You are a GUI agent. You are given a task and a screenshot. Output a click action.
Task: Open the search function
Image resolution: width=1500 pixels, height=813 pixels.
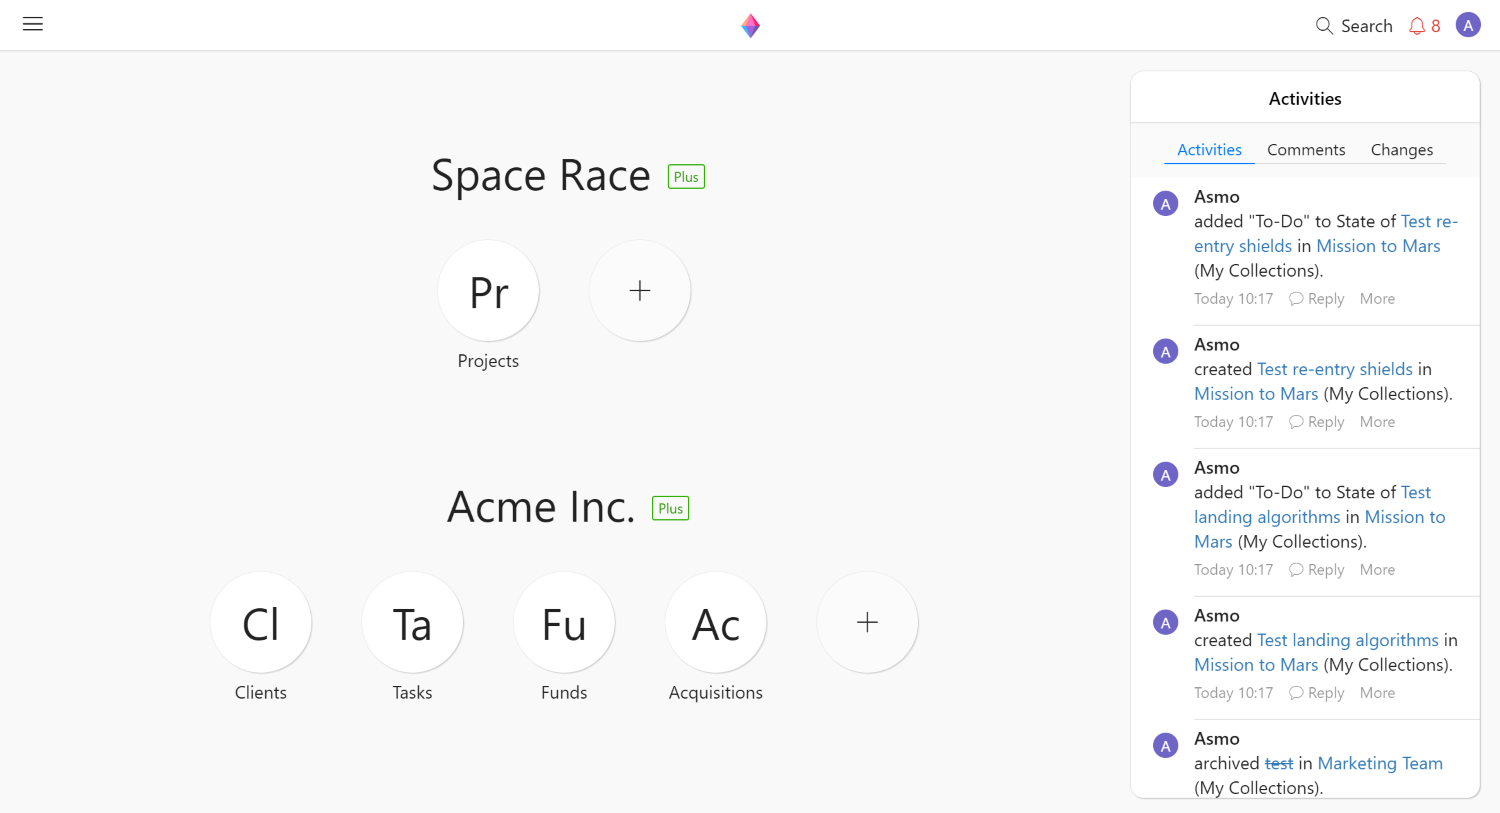(1353, 25)
